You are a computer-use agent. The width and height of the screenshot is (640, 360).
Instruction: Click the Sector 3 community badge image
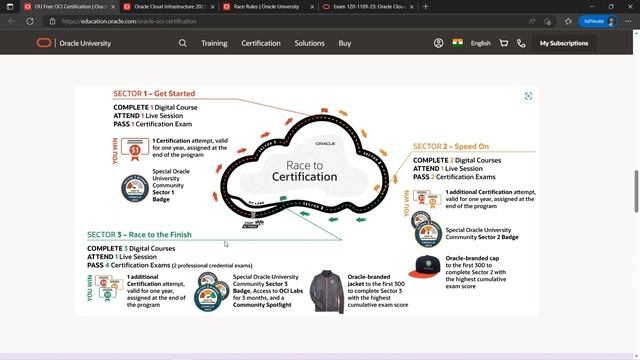point(211,292)
